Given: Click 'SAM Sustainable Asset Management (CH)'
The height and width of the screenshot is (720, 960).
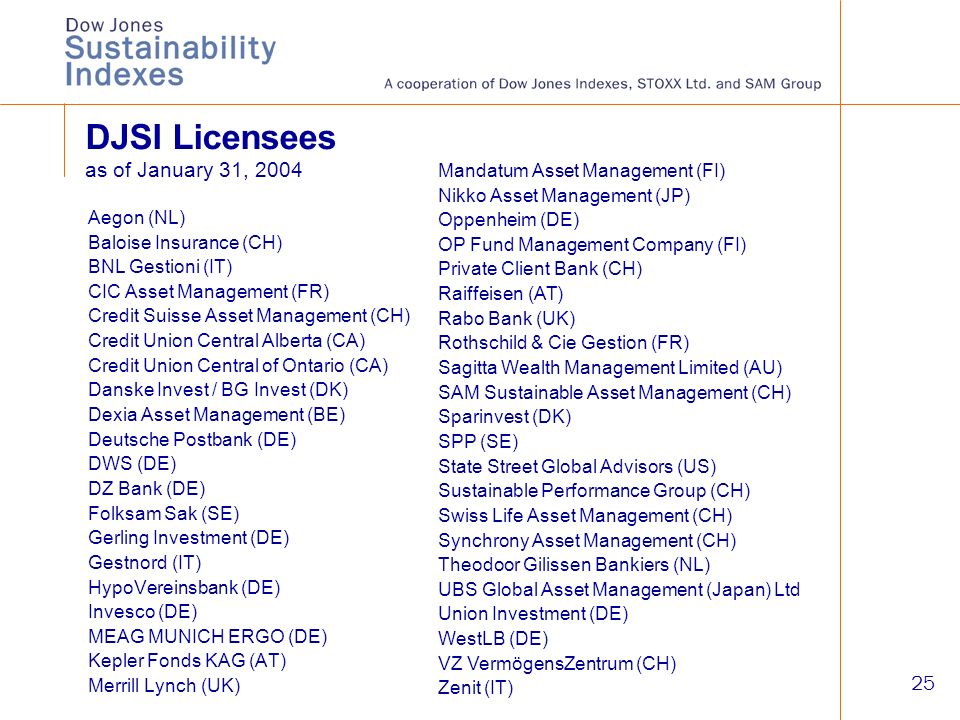Looking at the screenshot, I should tap(615, 392).
